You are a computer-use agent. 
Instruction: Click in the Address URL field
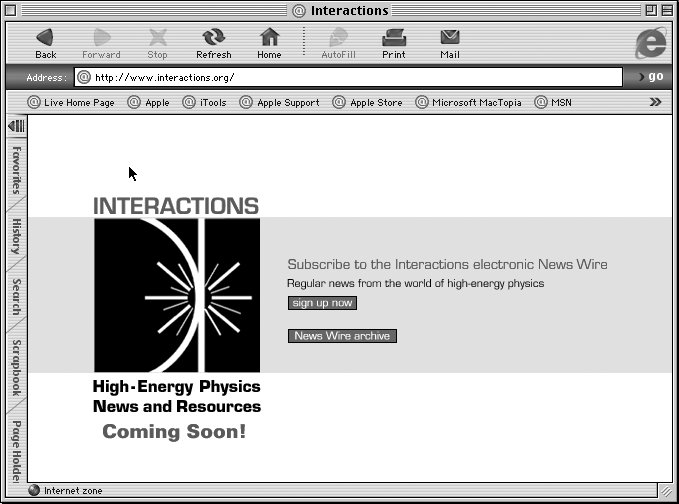point(348,77)
